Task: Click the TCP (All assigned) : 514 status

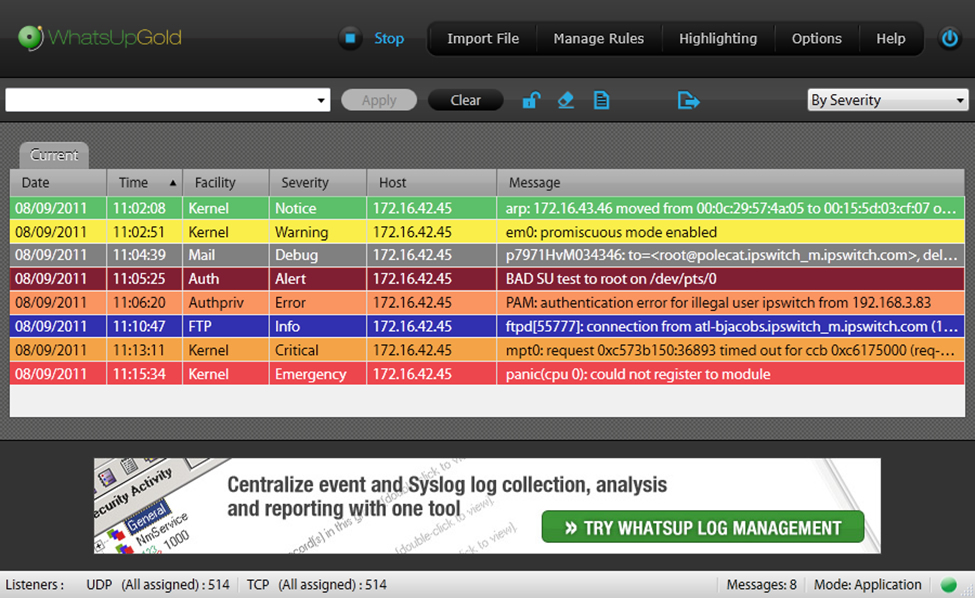Action: tap(317, 584)
